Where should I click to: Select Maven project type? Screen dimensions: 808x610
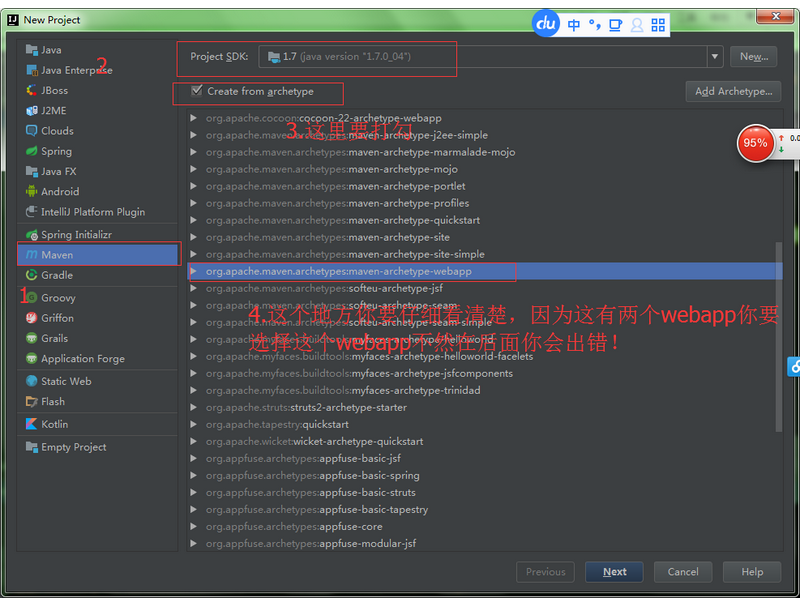click(98, 255)
